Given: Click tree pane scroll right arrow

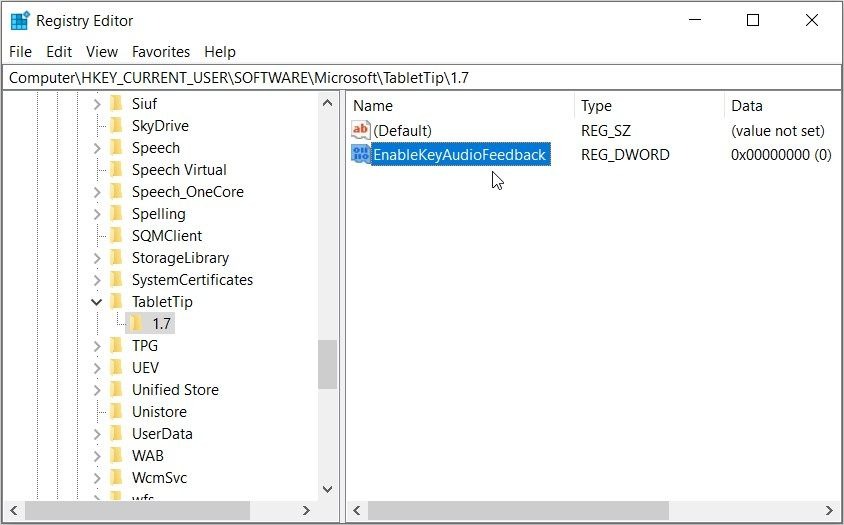Looking at the screenshot, I should click(306, 510).
